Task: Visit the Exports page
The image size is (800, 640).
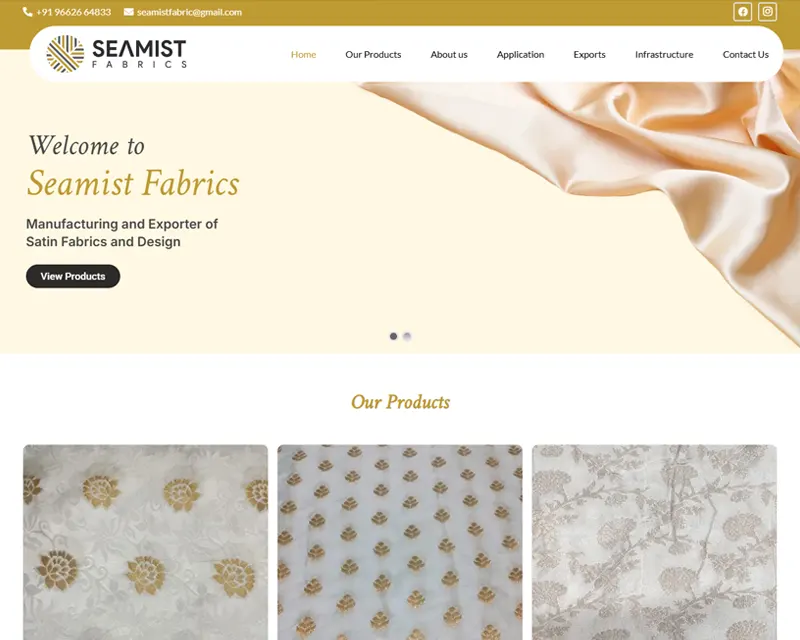Action: [589, 54]
